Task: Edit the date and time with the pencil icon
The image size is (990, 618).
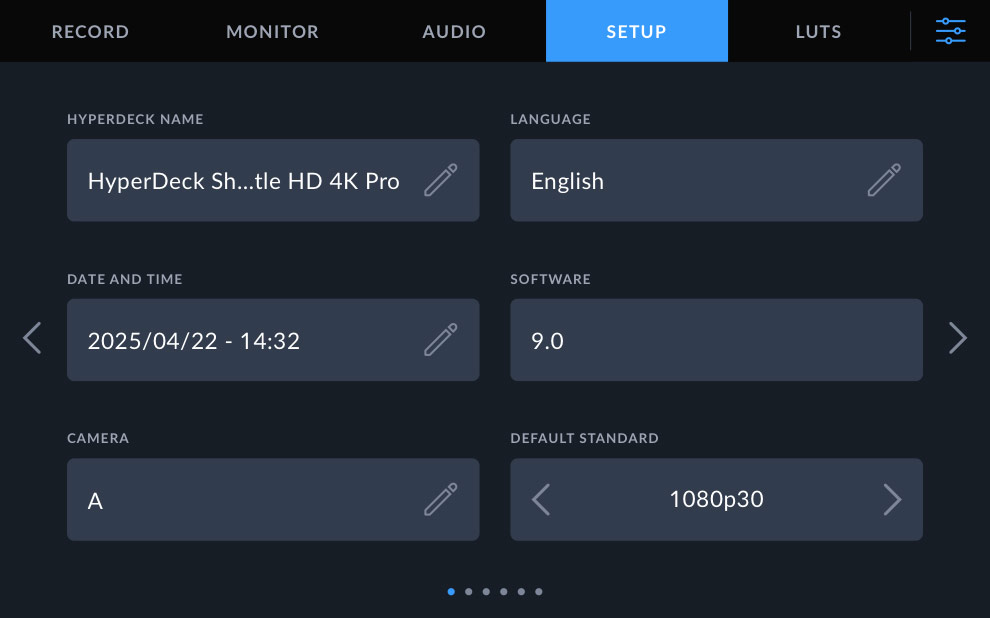Action: 441,340
